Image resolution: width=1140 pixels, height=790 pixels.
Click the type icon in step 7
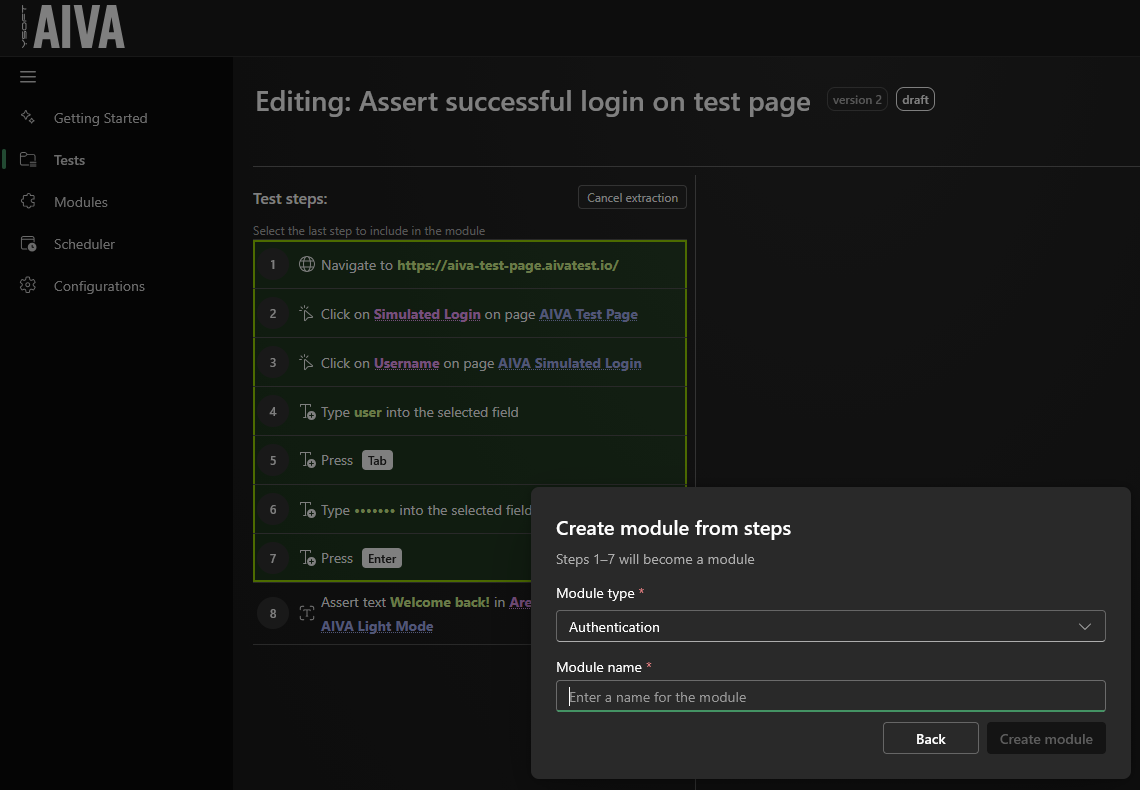pyautogui.click(x=308, y=558)
